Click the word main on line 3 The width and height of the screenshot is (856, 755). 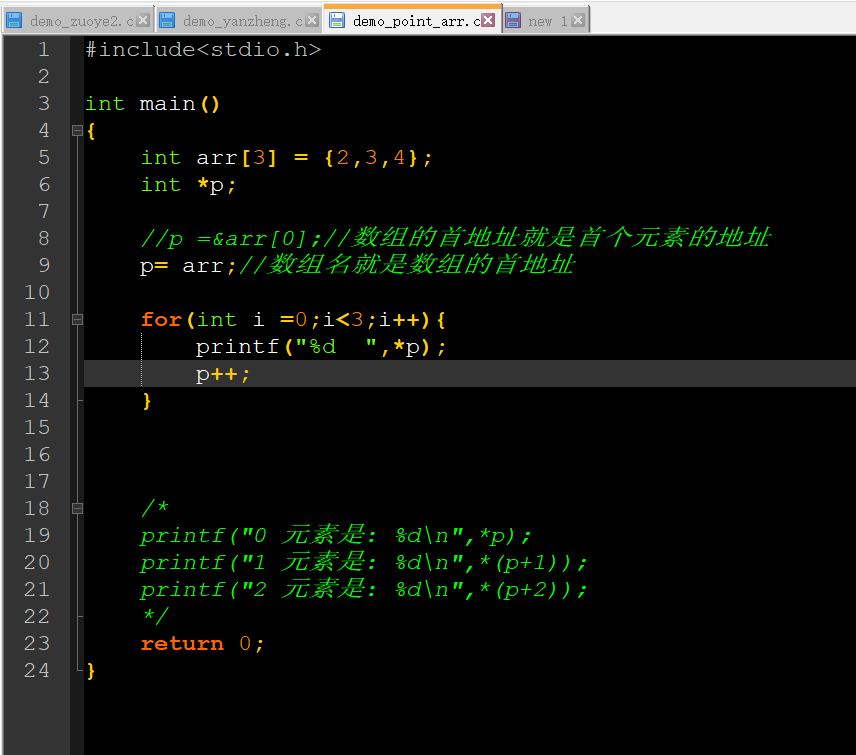coord(167,104)
